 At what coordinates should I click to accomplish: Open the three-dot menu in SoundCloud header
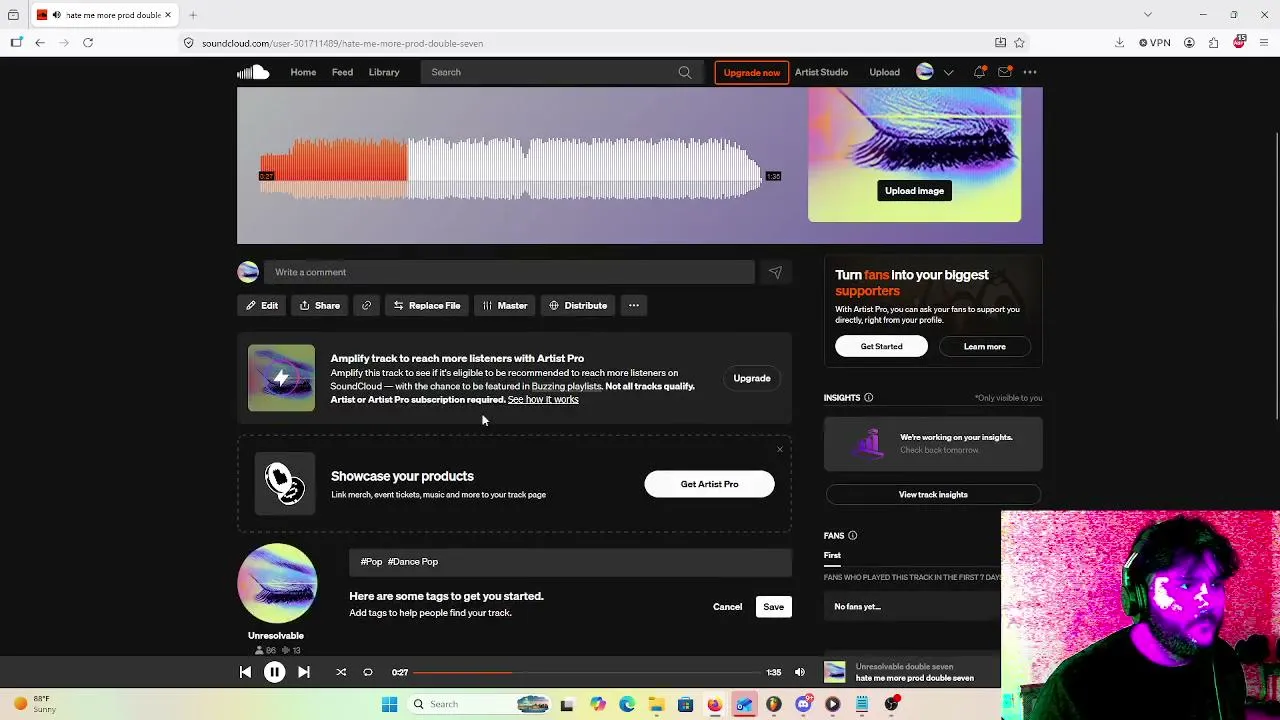point(1030,72)
